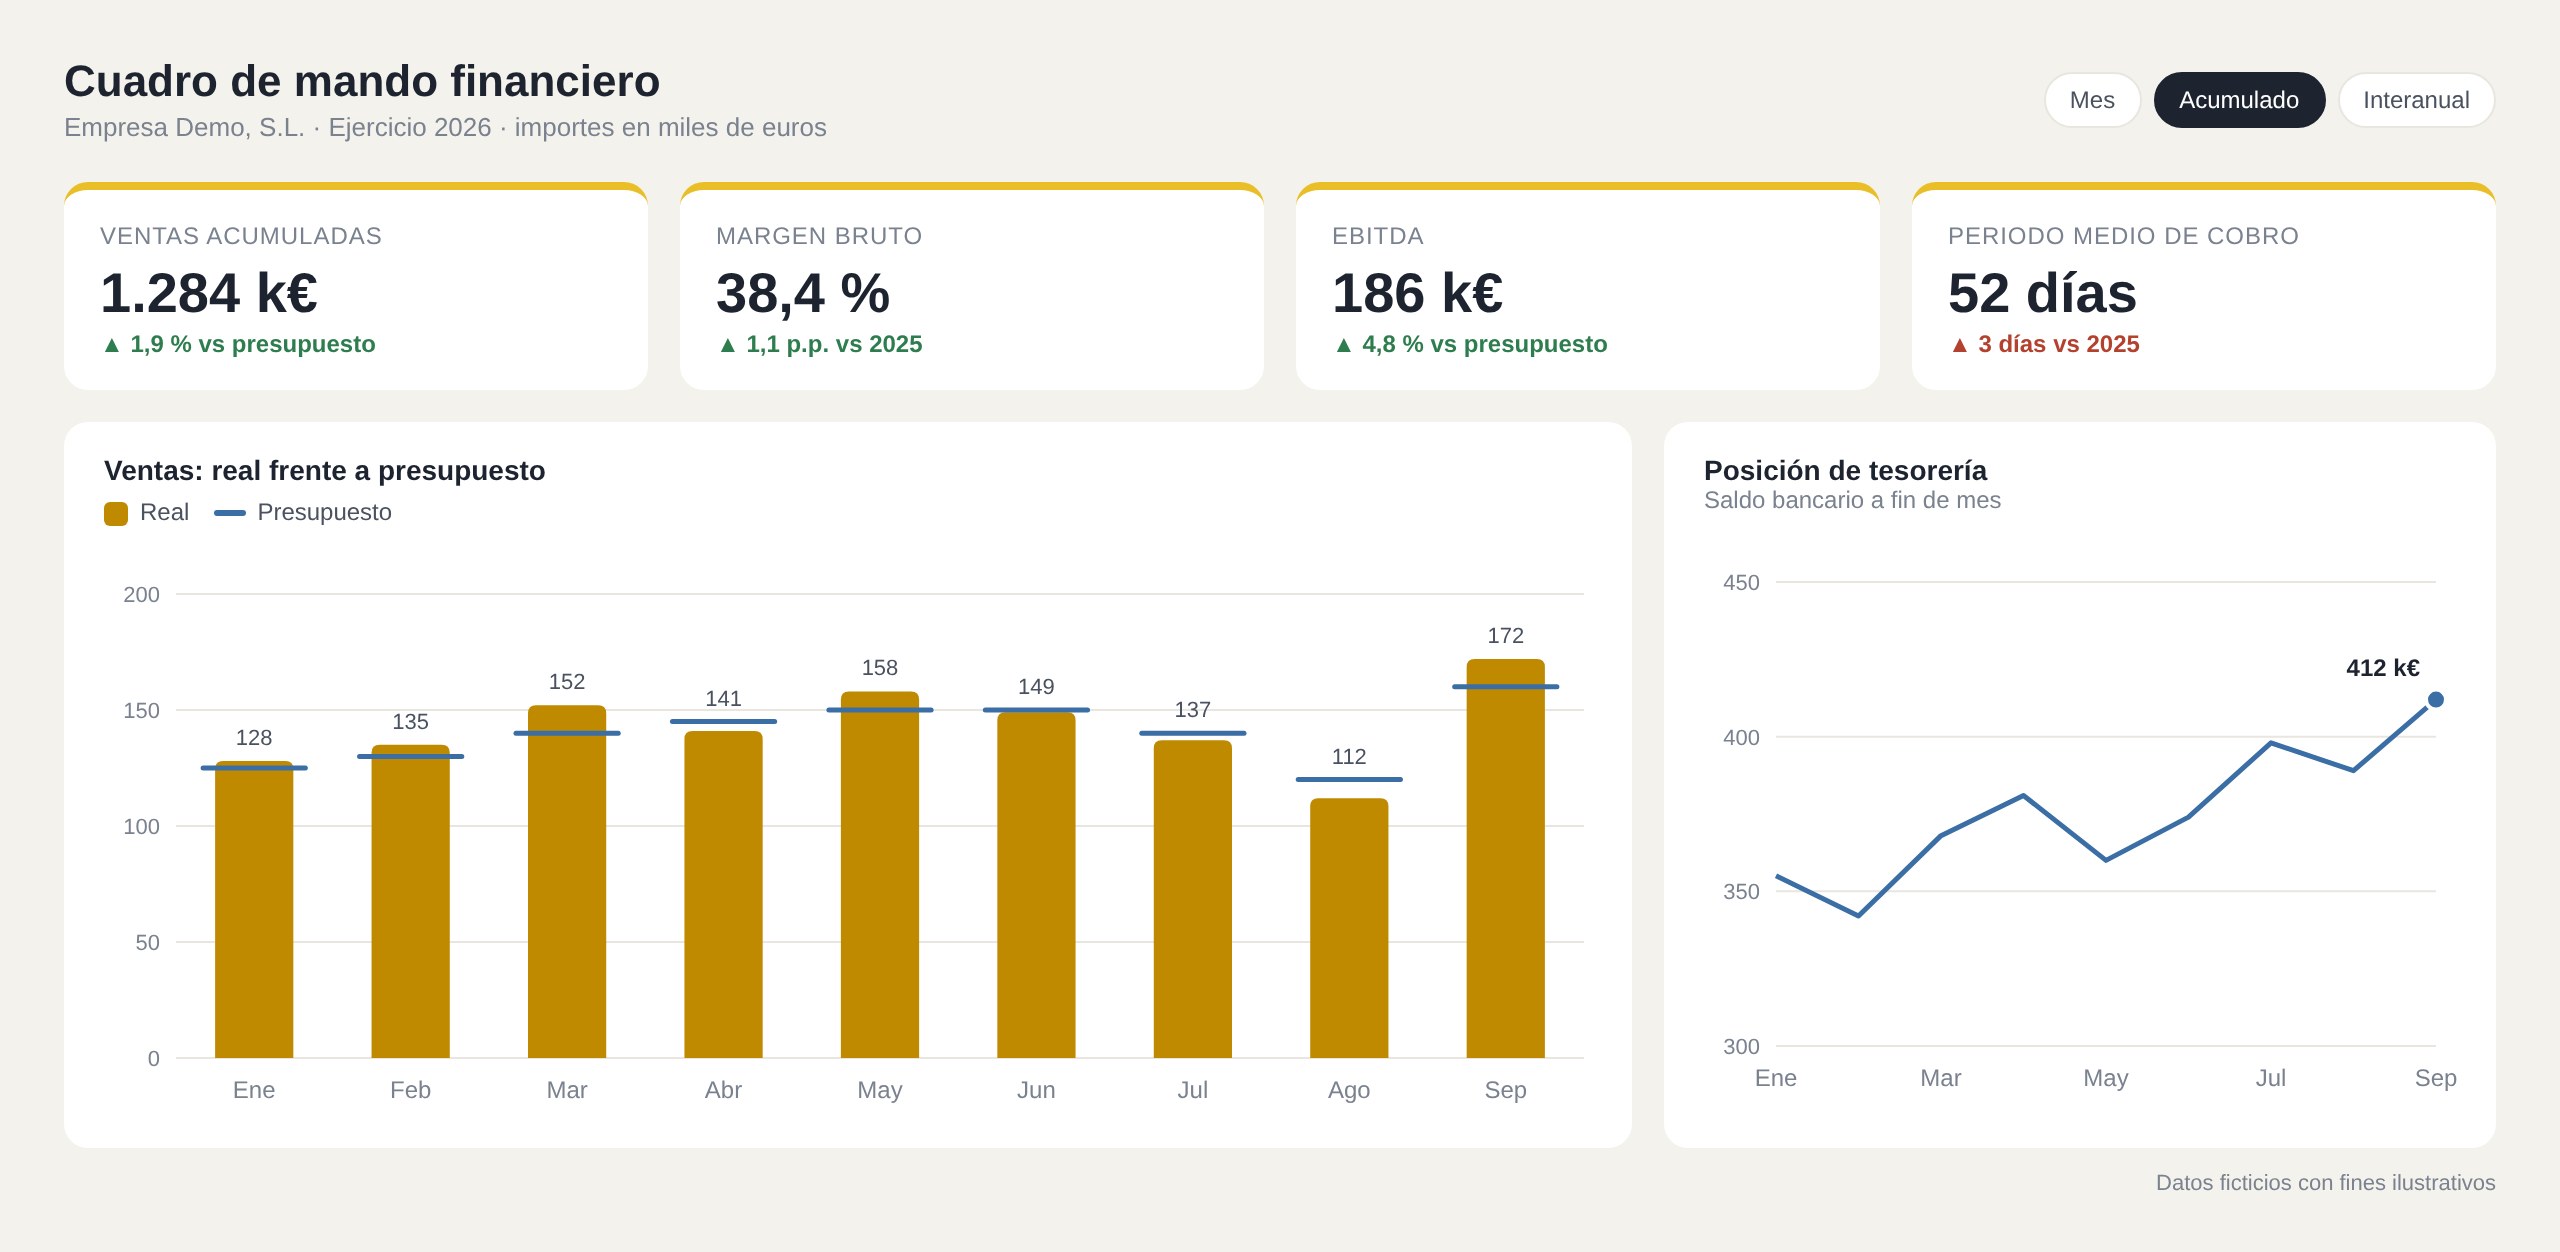Click the green arrow beside 4,8 % vs presupuesto
The width and height of the screenshot is (2560, 1252).
tap(1344, 345)
